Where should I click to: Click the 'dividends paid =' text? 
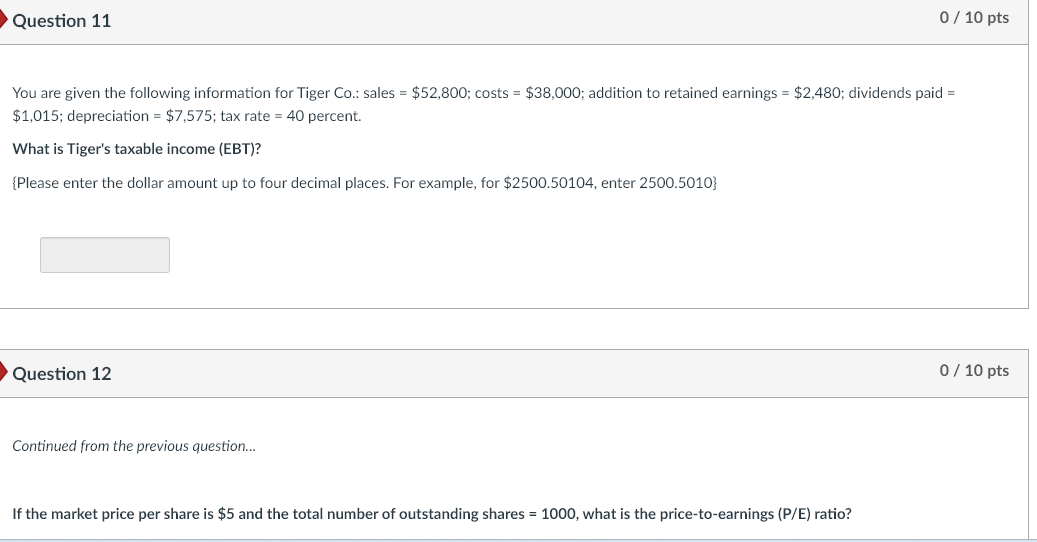902,93
